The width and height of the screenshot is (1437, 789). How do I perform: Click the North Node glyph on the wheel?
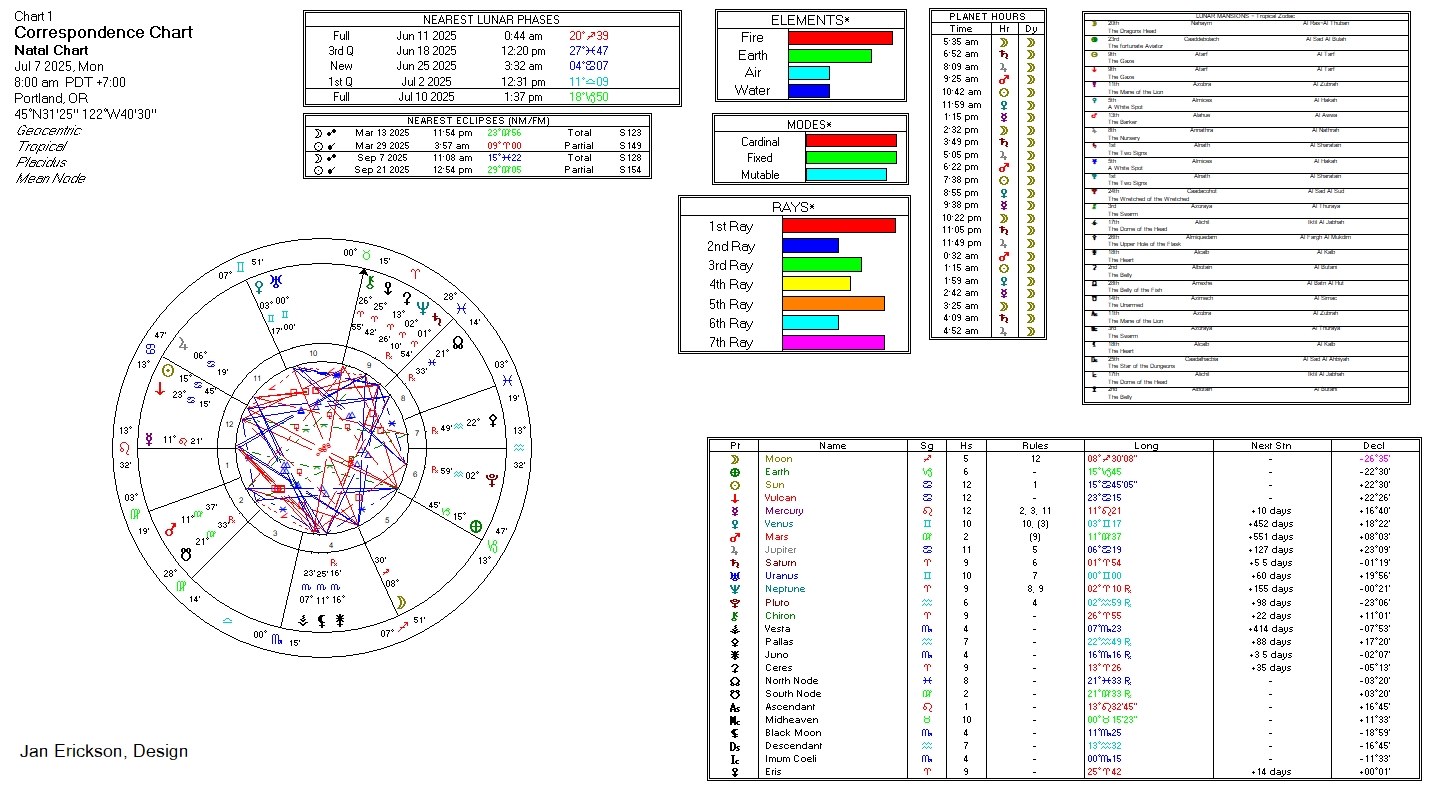(x=458, y=341)
